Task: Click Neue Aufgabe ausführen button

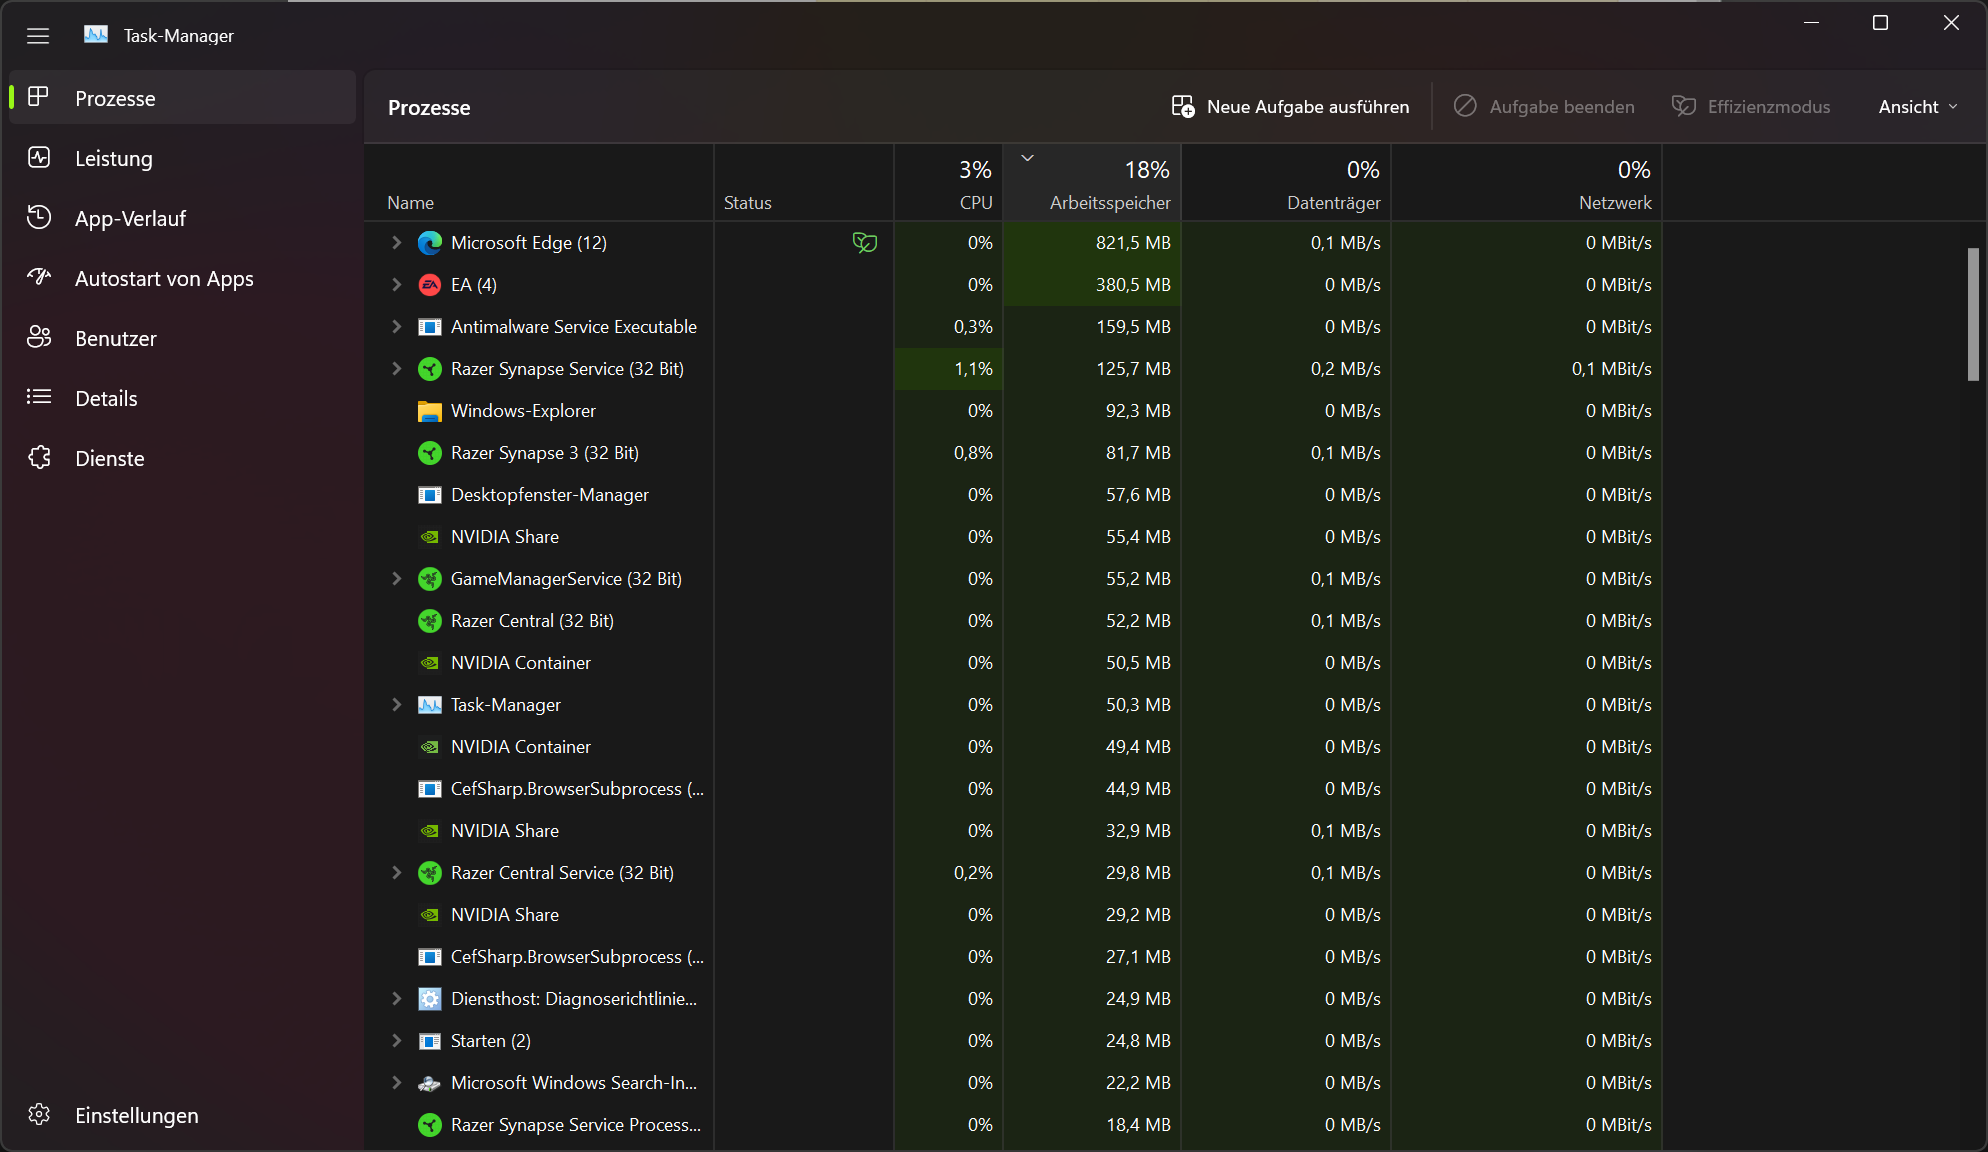Action: click(x=1290, y=107)
